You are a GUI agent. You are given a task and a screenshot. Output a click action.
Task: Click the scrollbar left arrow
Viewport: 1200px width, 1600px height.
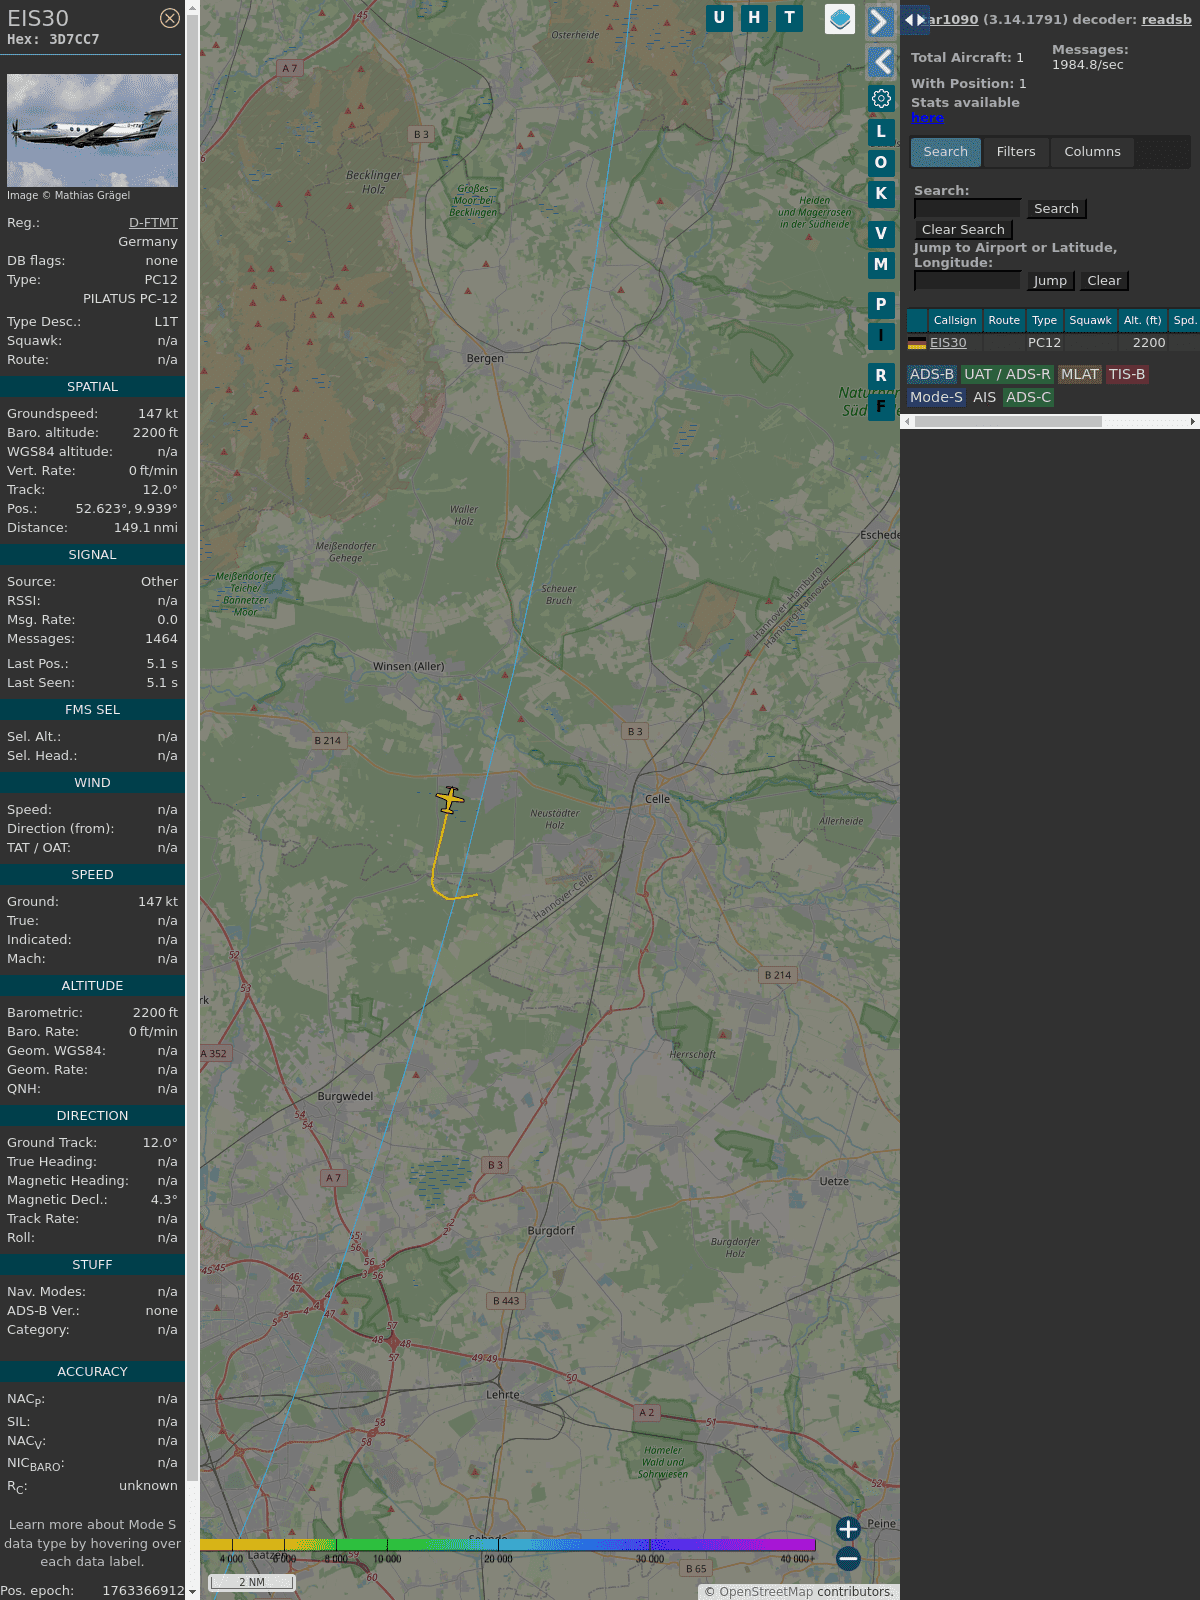tap(907, 422)
